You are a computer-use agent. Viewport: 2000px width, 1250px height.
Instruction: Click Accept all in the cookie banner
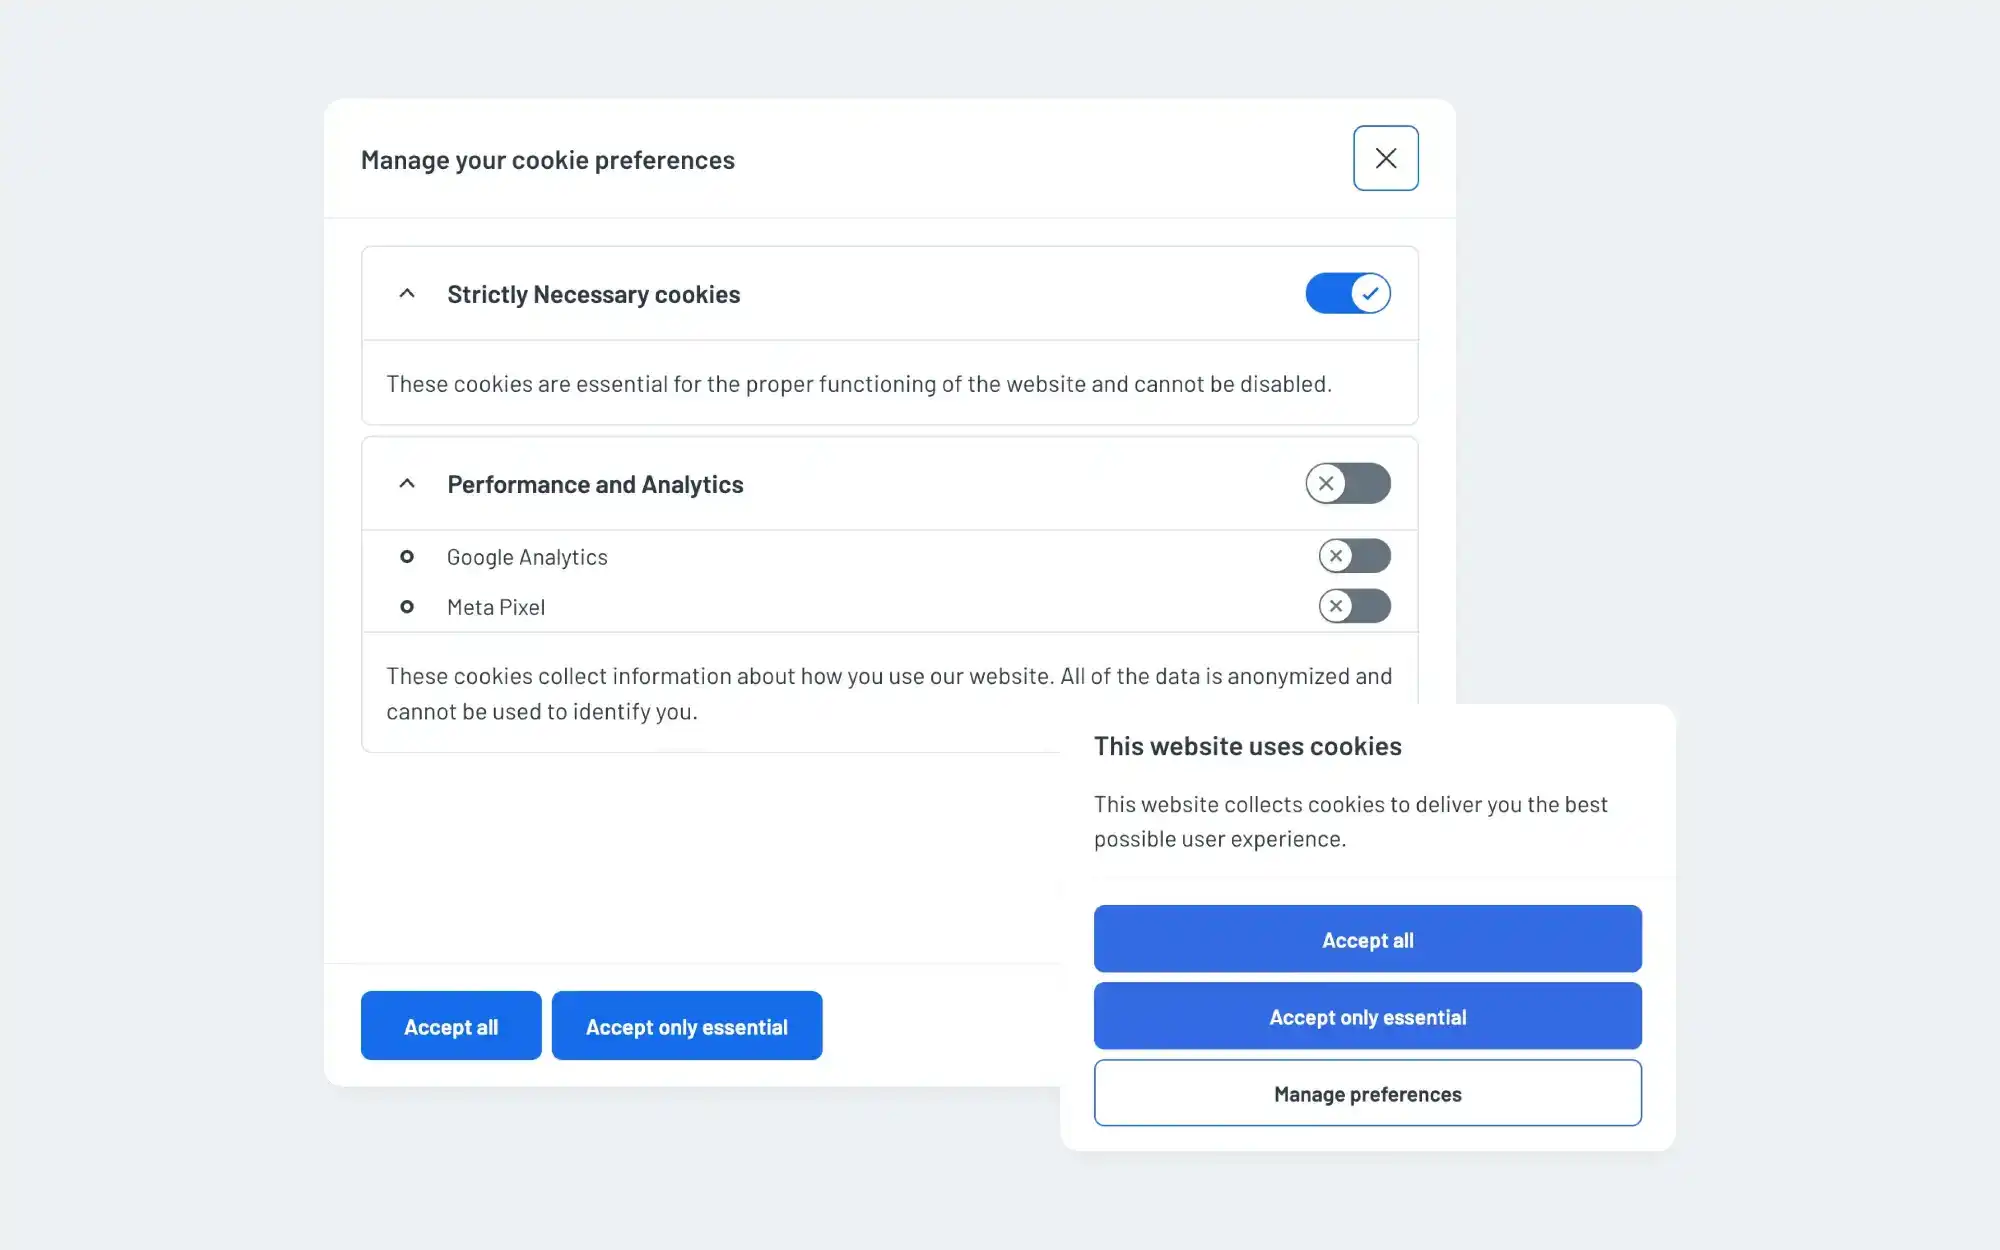coord(1367,939)
